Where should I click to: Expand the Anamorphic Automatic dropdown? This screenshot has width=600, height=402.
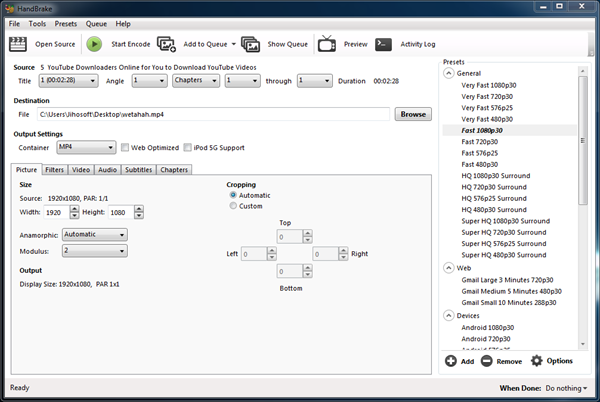coord(94,234)
